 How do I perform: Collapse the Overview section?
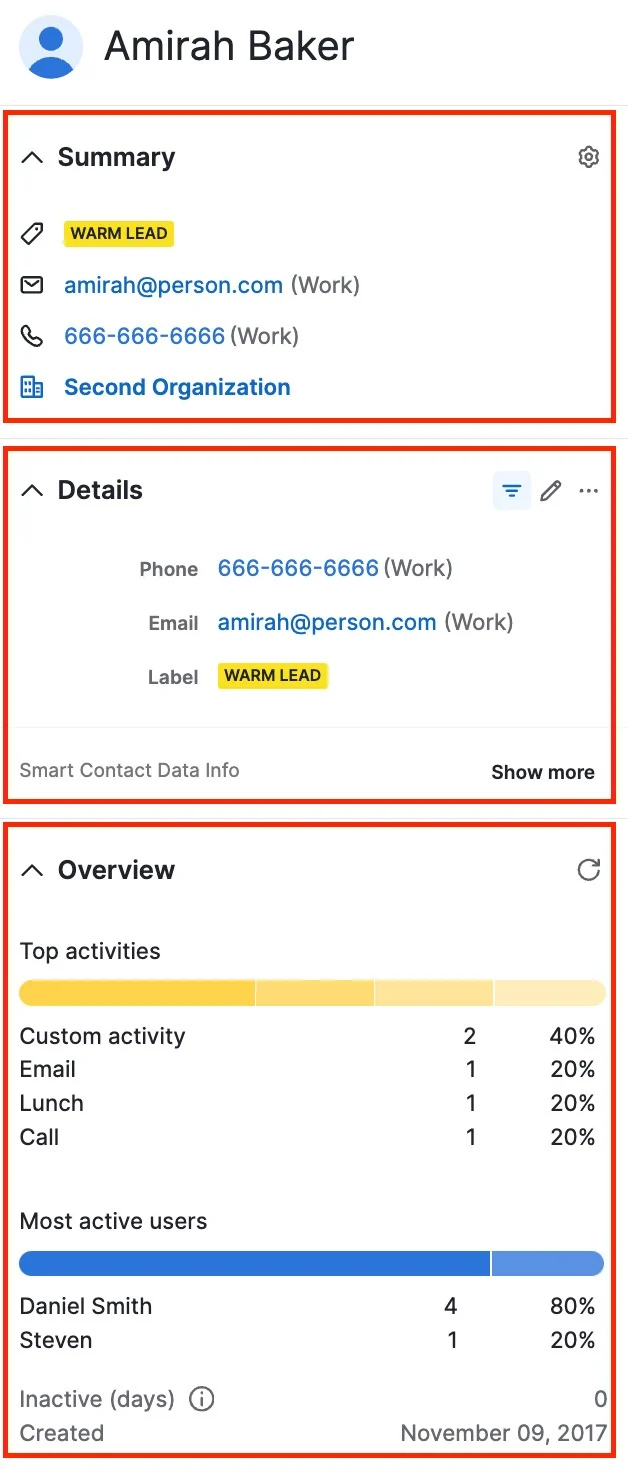[32, 870]
